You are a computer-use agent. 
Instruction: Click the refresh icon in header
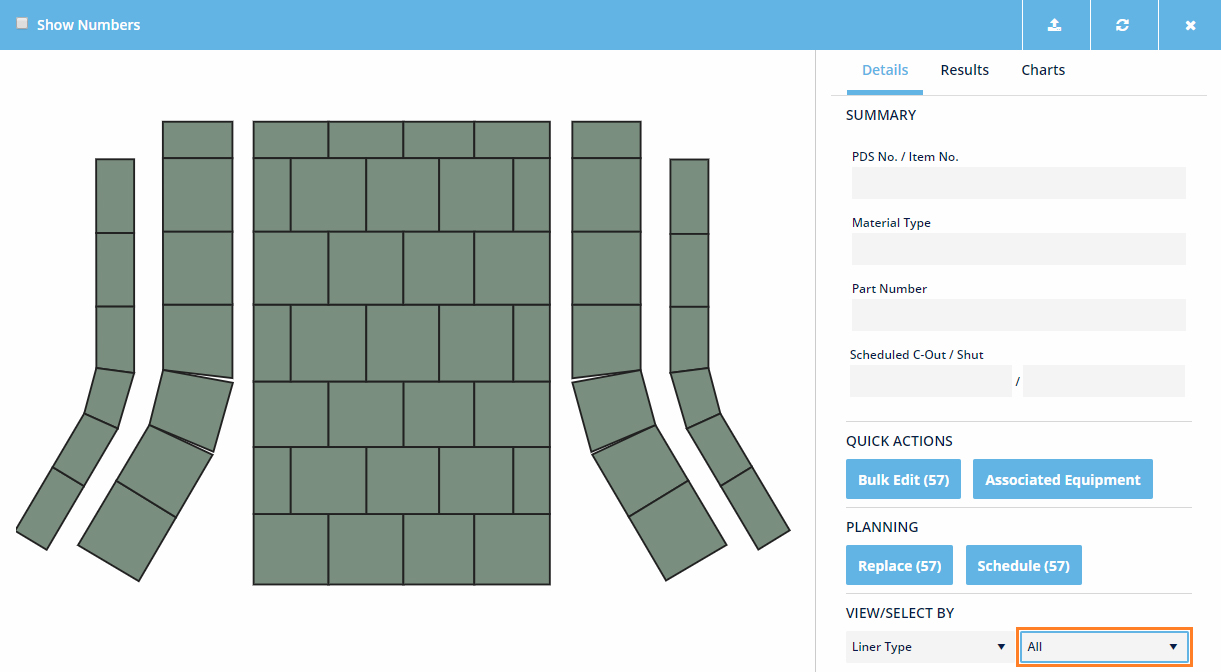point(1123,25)
